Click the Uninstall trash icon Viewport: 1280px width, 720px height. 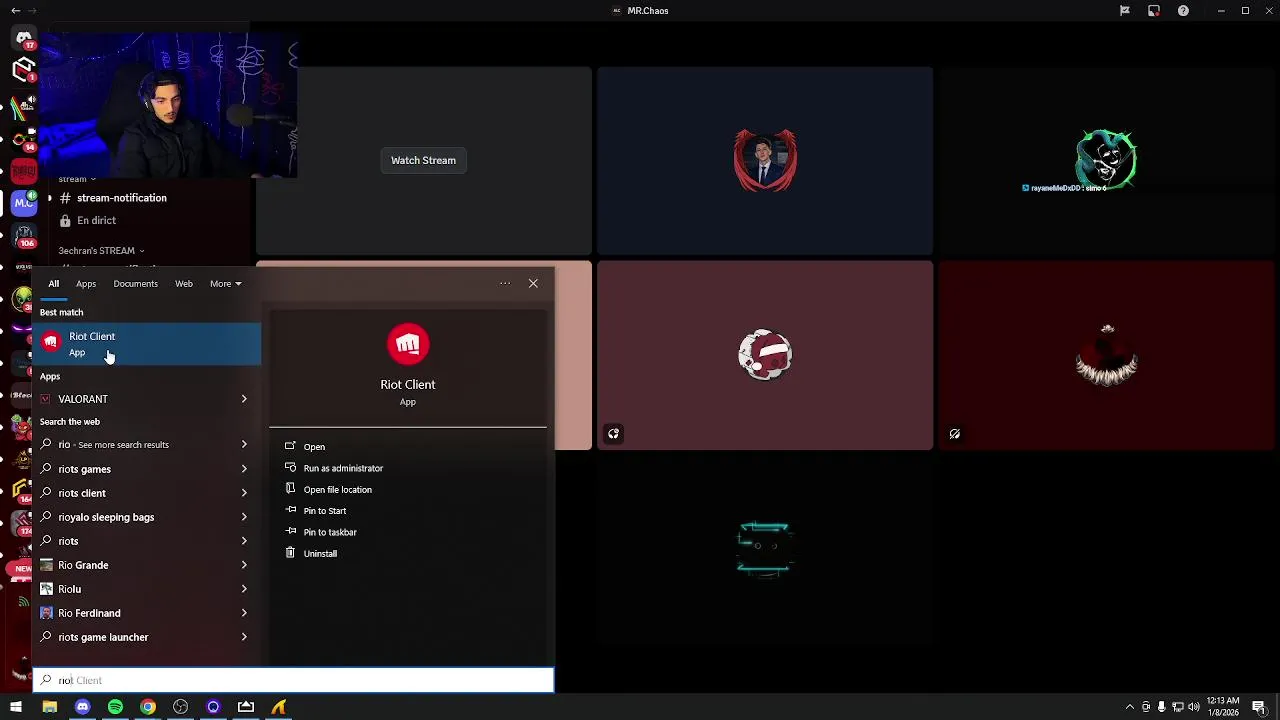pos(290,553)
